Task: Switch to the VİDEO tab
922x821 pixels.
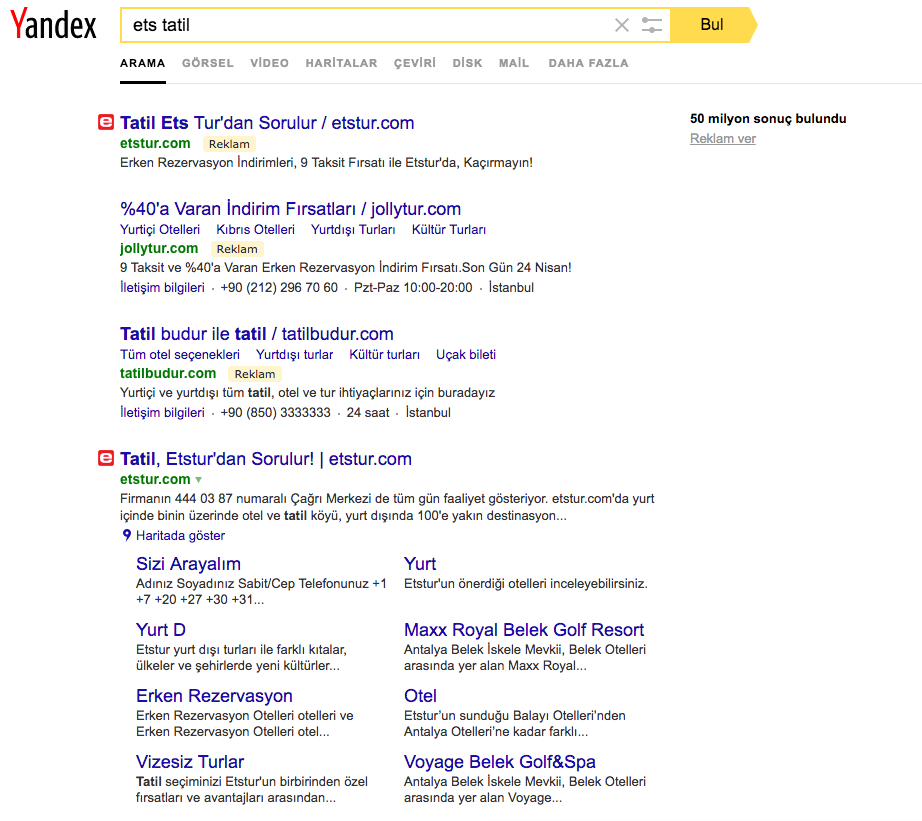Action: pos(269,63)
